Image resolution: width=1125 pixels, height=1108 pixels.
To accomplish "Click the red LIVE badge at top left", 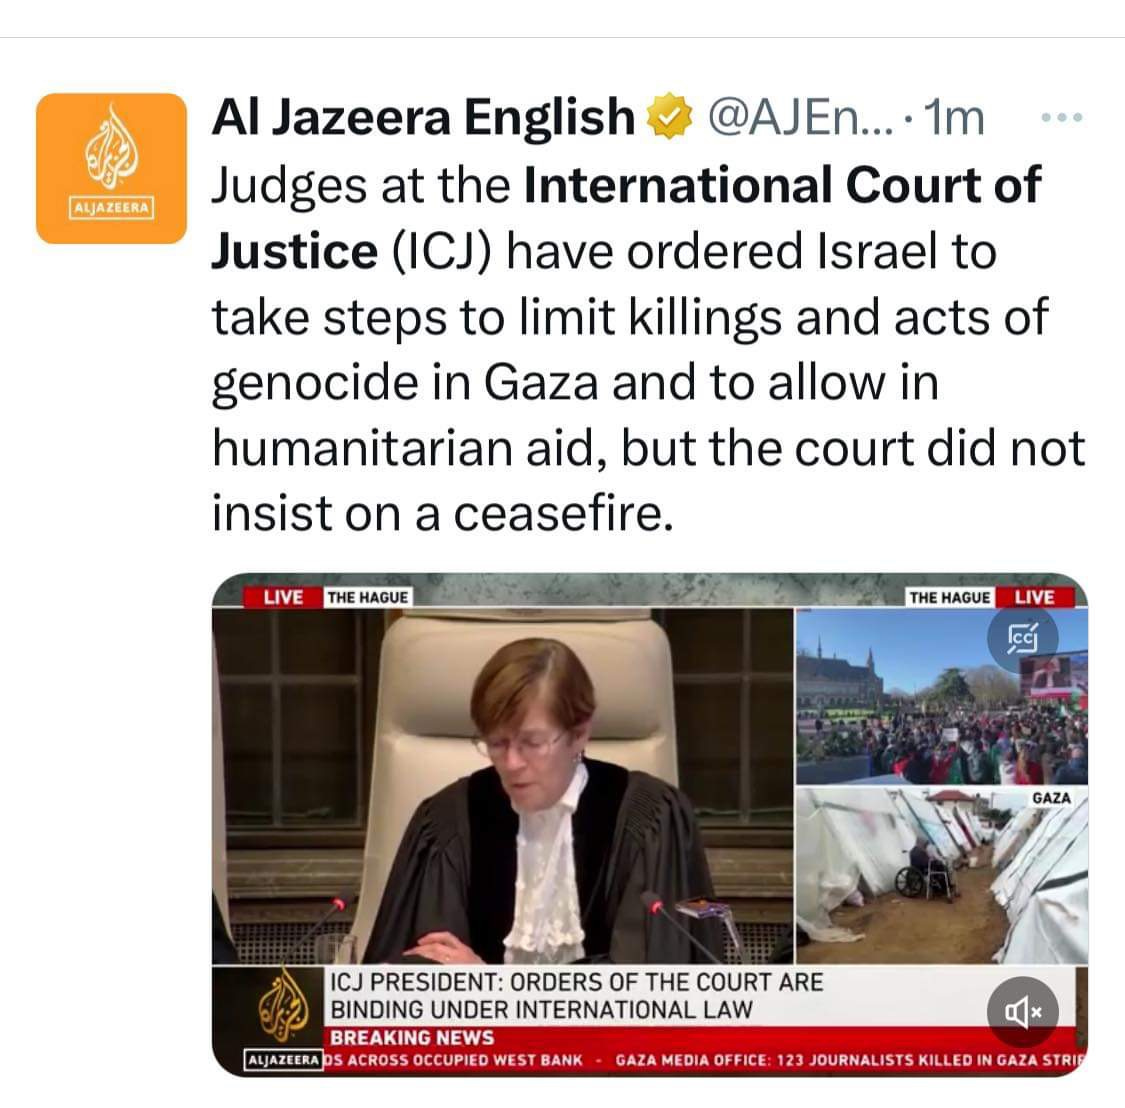I will click(x=283, y=597).
